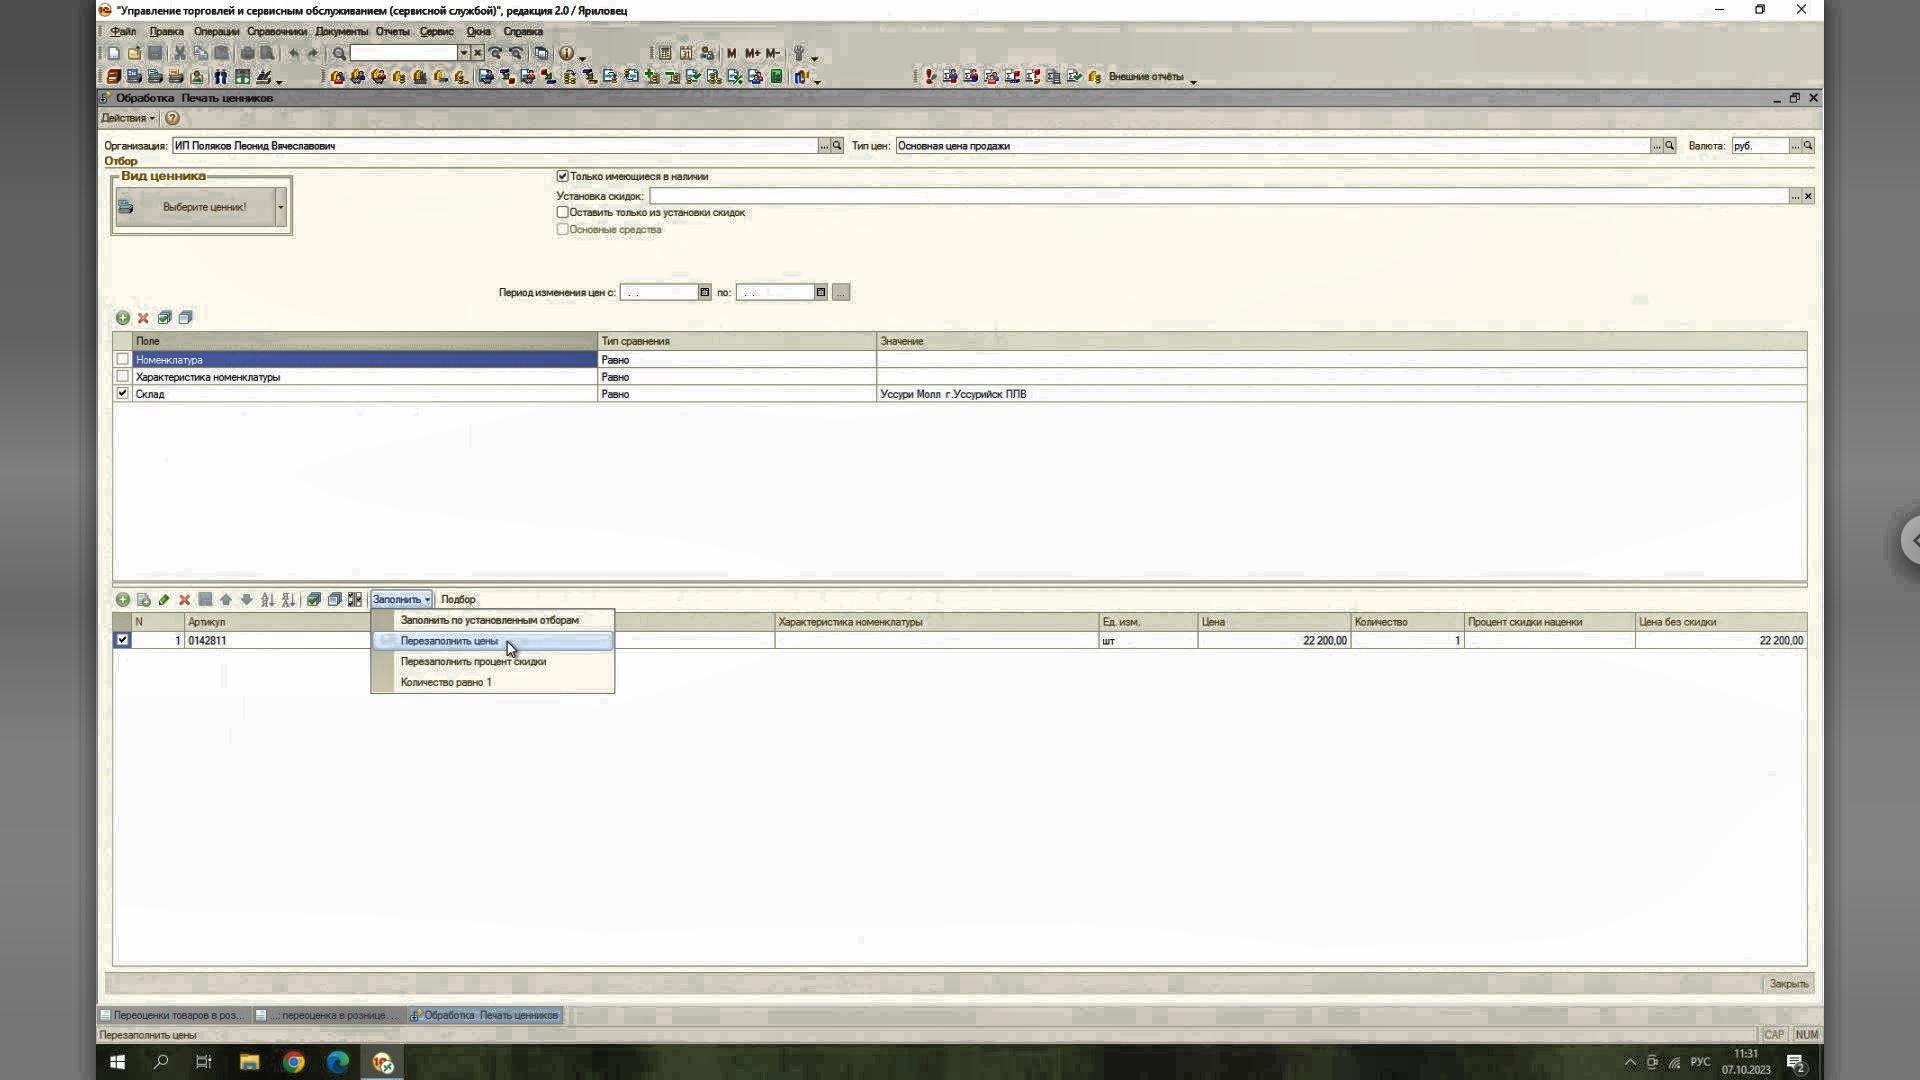Open Внешние отчёты dropdown

point(1150,77)
